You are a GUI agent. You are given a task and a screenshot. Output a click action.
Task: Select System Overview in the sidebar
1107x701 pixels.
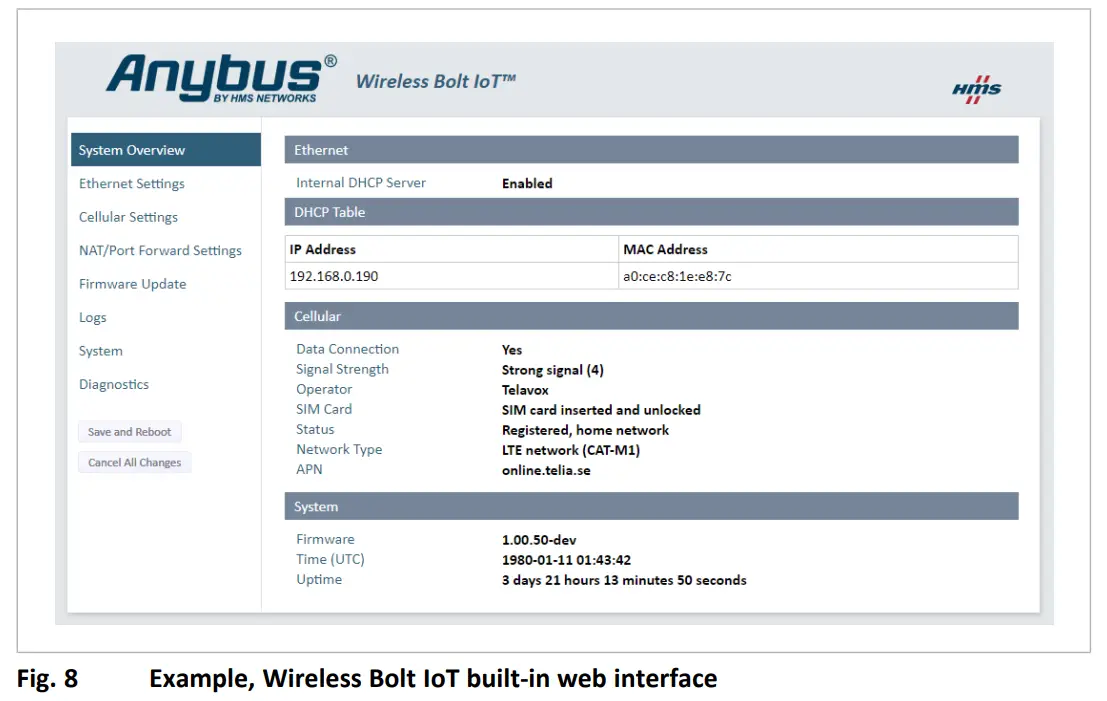point(132,150)
